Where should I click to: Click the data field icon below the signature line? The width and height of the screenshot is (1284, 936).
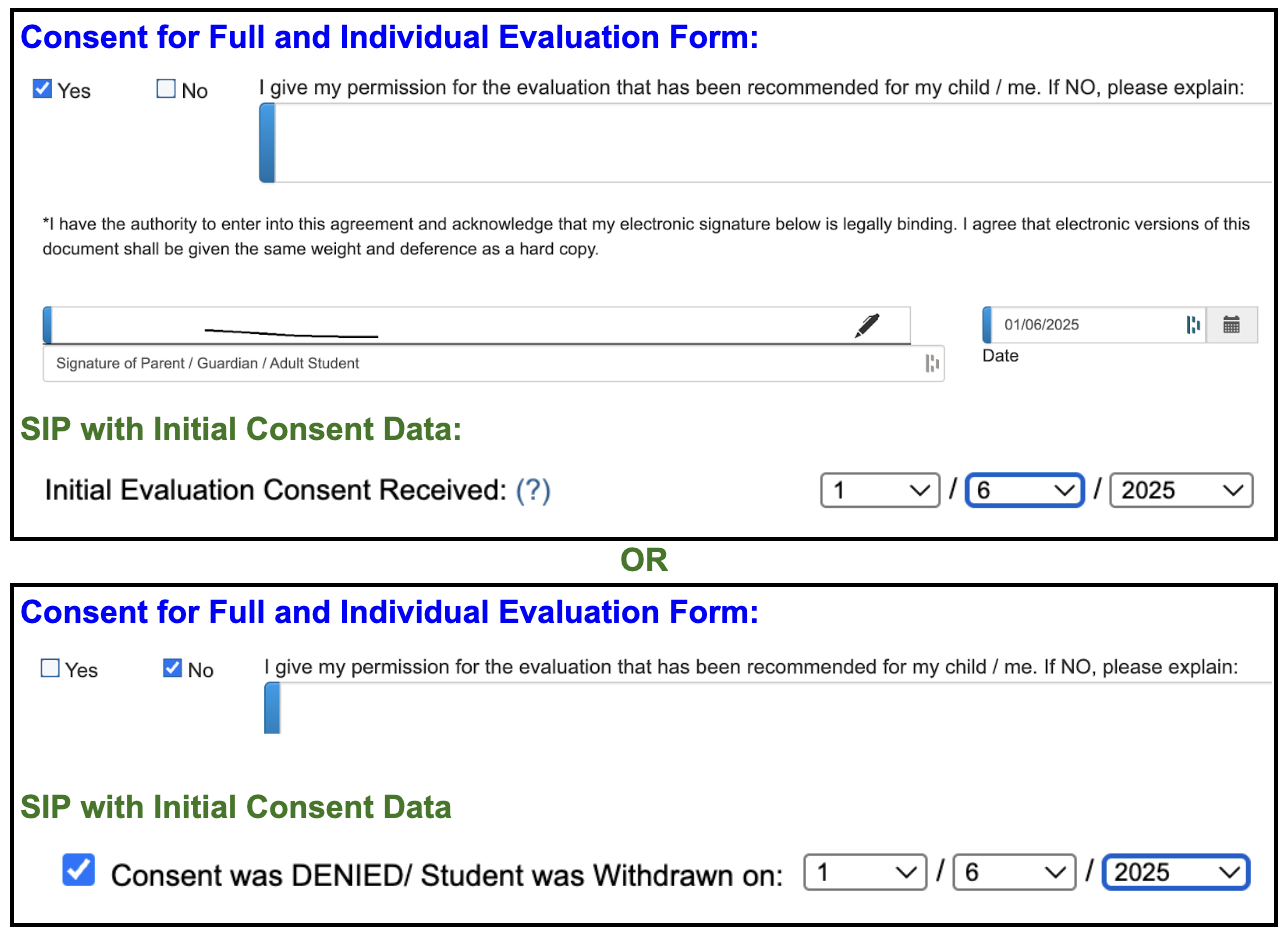(x=930, y=363)
